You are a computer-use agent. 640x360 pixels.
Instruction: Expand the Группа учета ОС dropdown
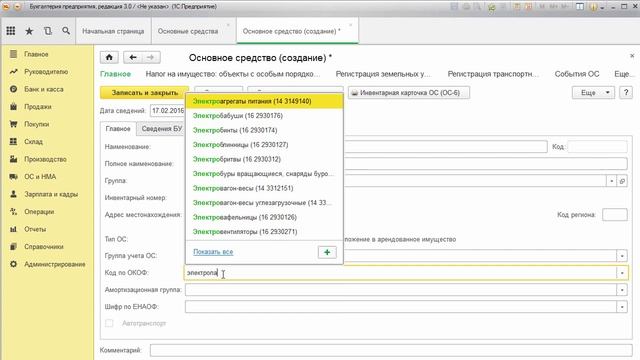pos(622,256)
